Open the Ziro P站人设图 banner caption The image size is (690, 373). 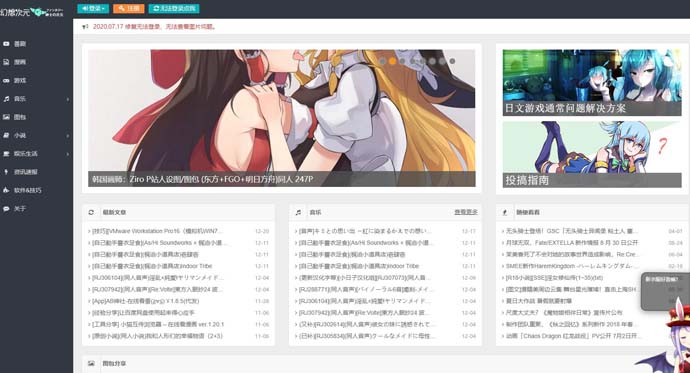[202, 179]
